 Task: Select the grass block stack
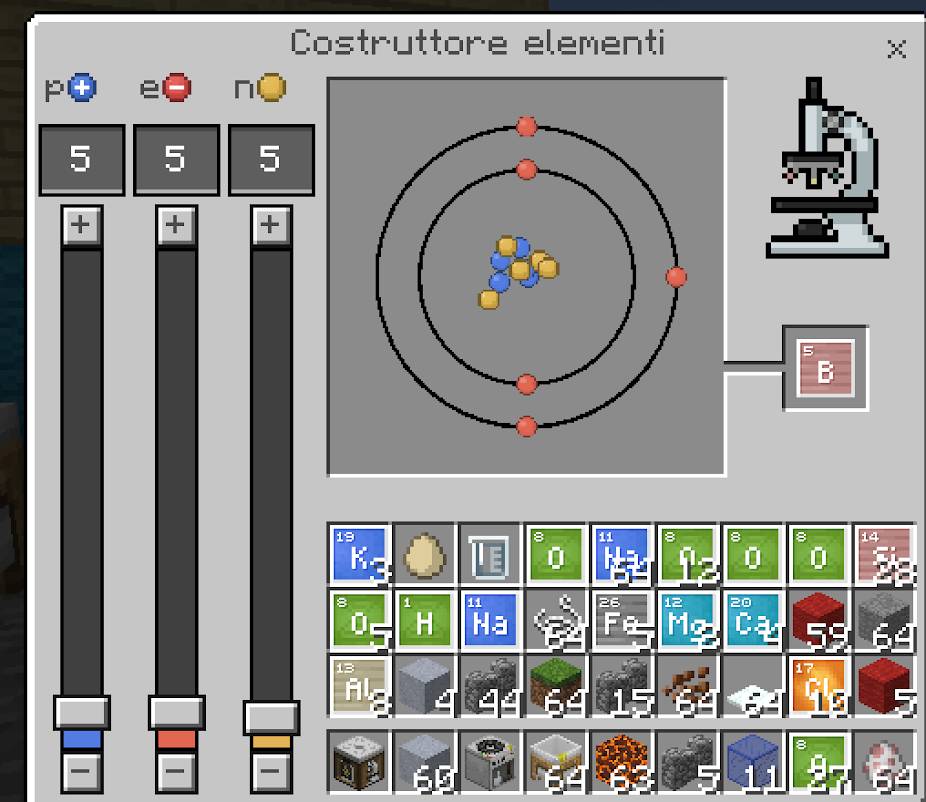coord(555,686)
